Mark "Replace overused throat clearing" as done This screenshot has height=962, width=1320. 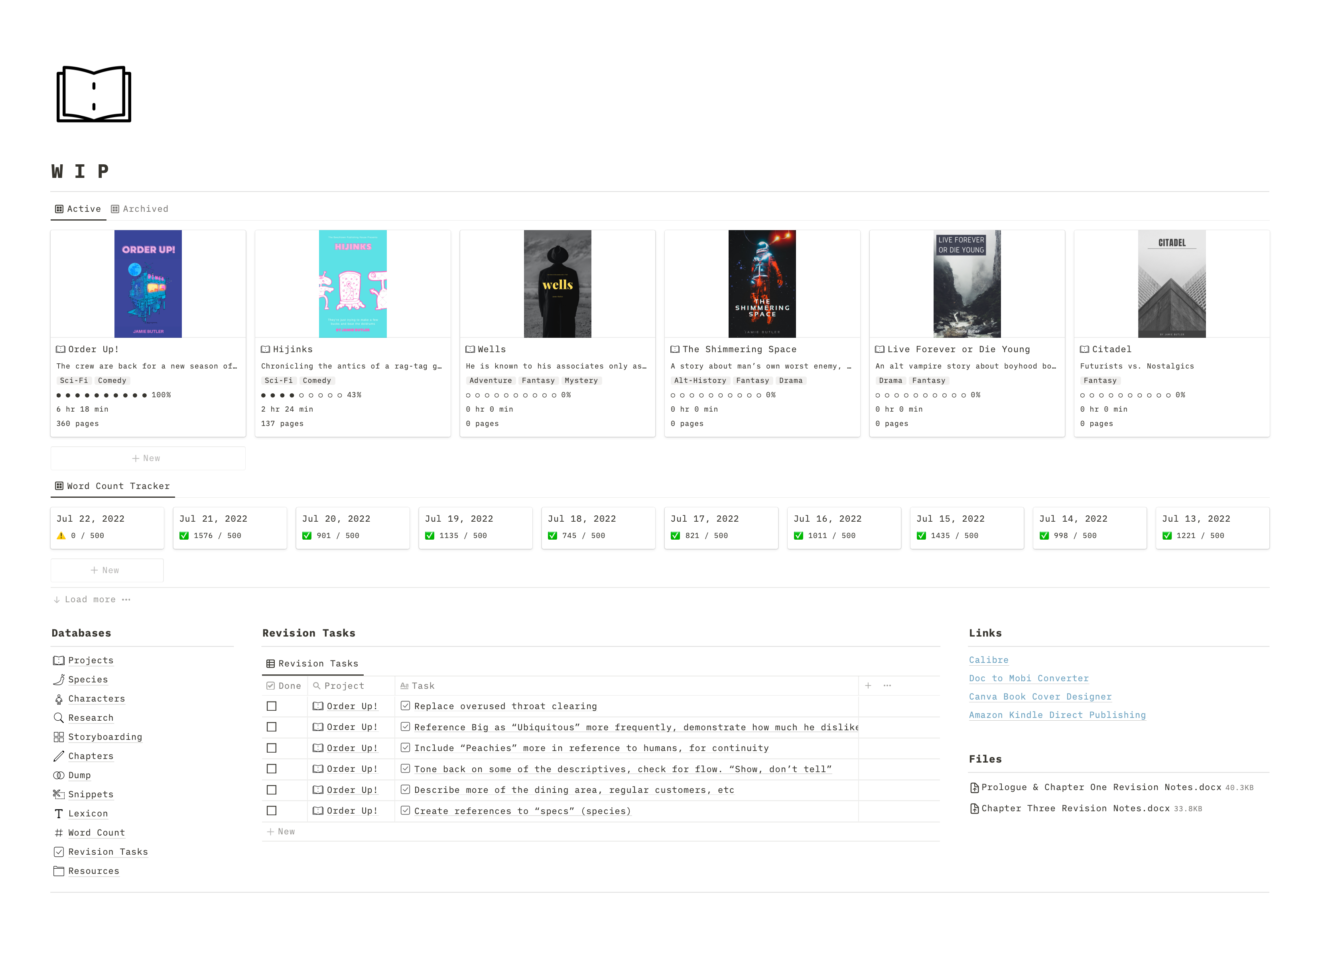pos(272,706)
